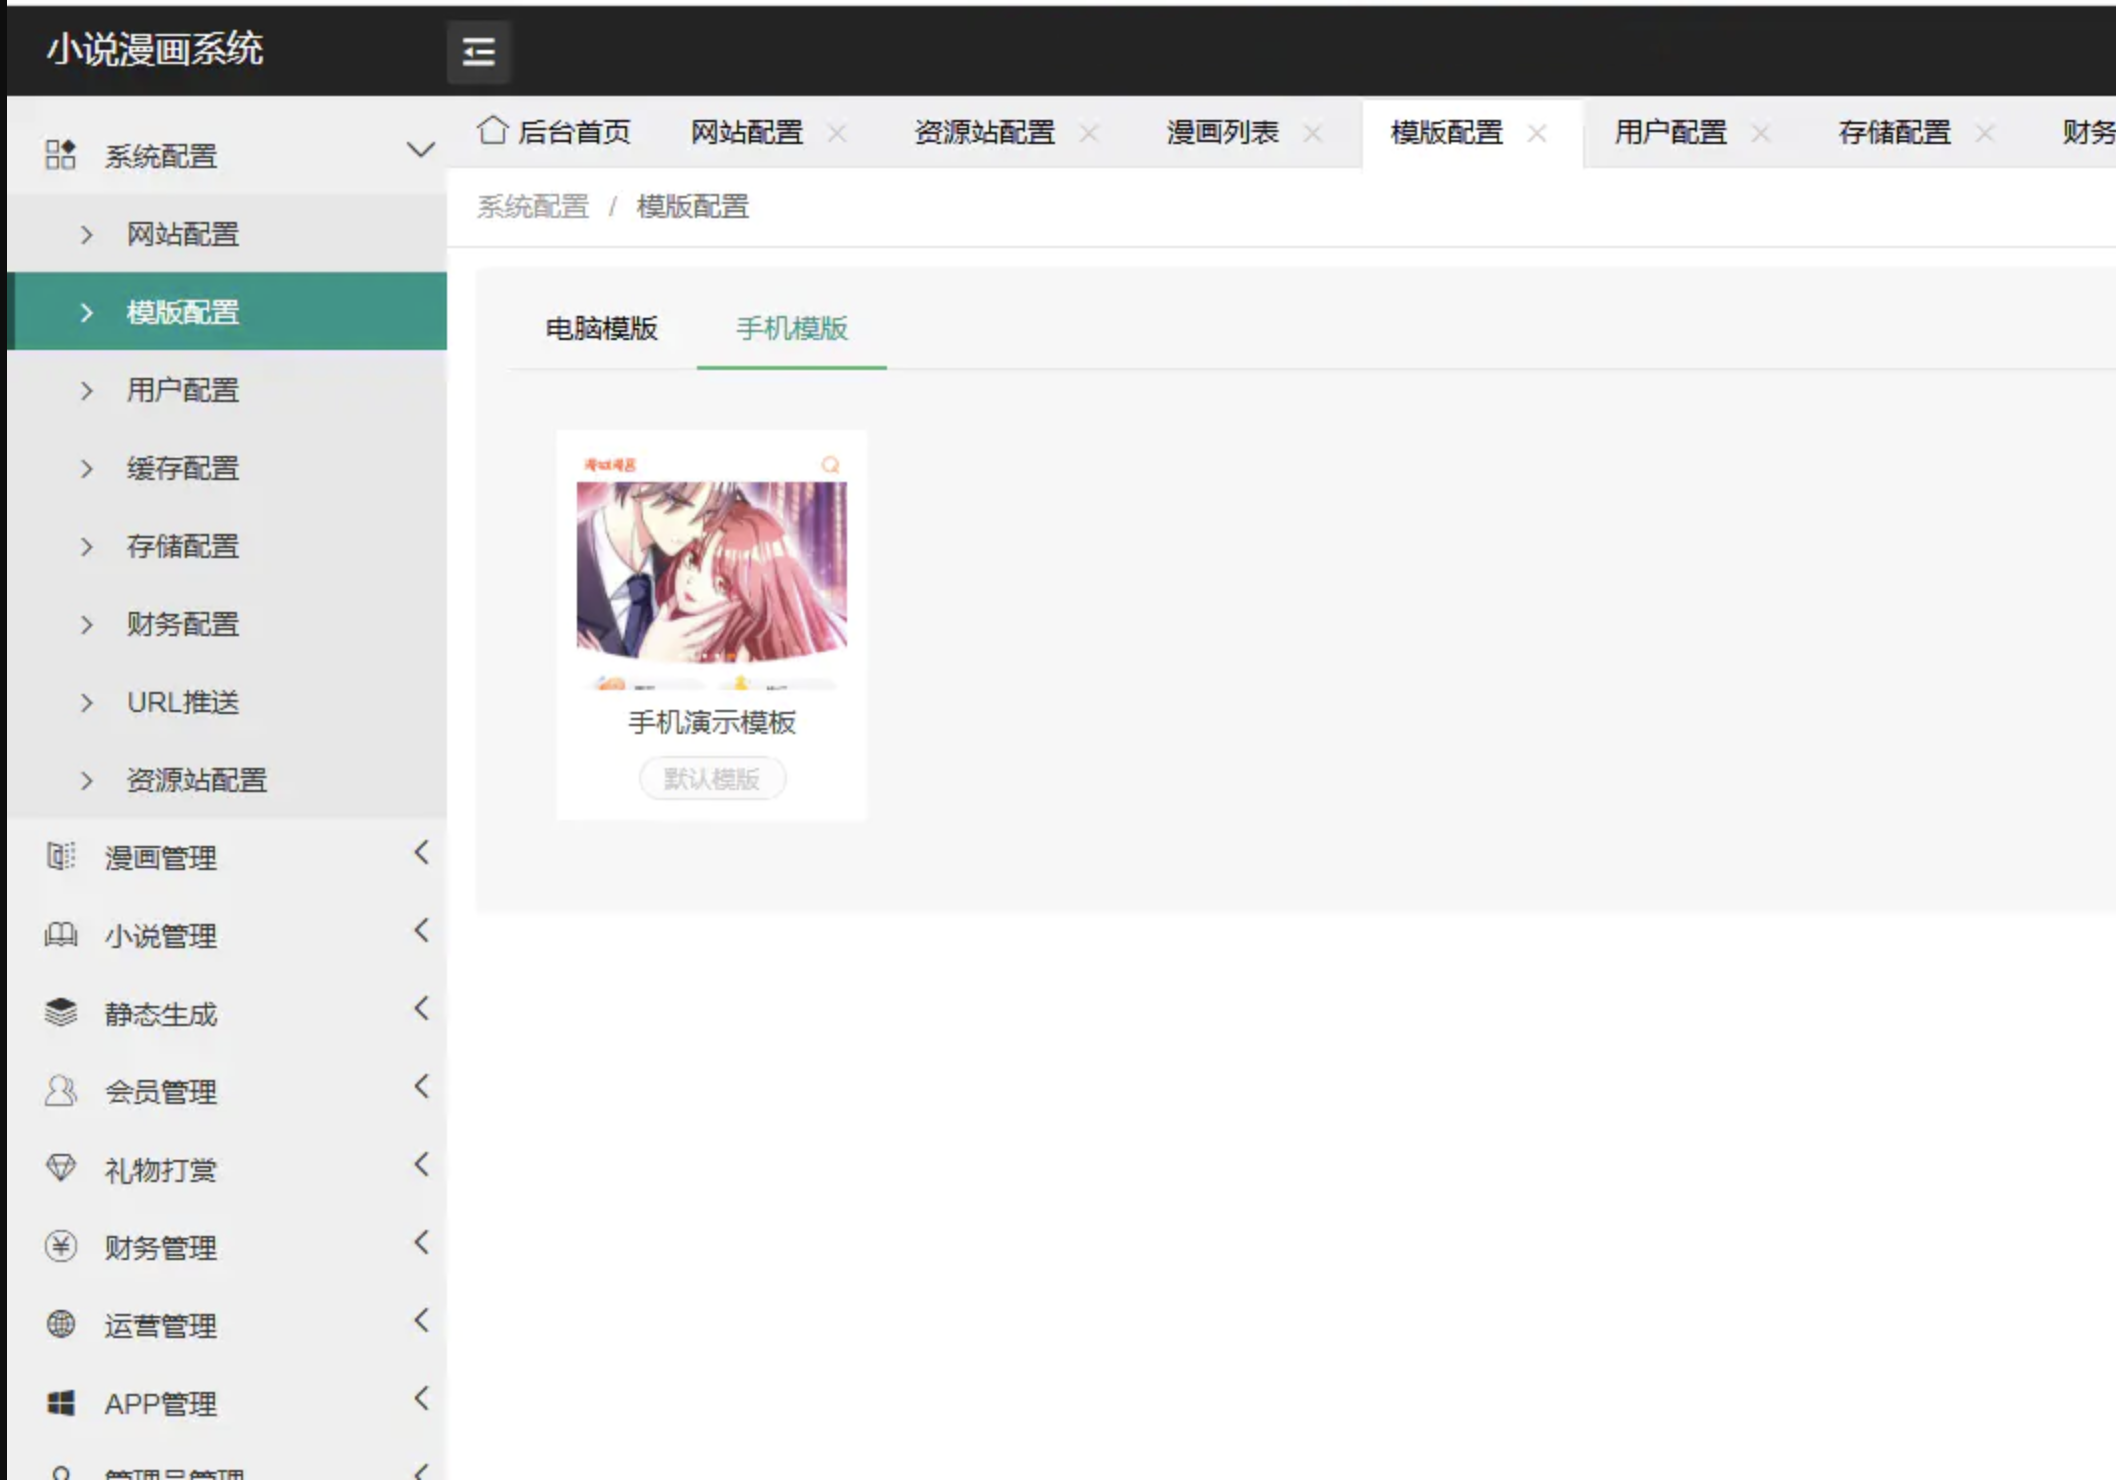Close the 漫画列表 tab
This screenshot has width=2116, height=1480.
[1313, 132]
